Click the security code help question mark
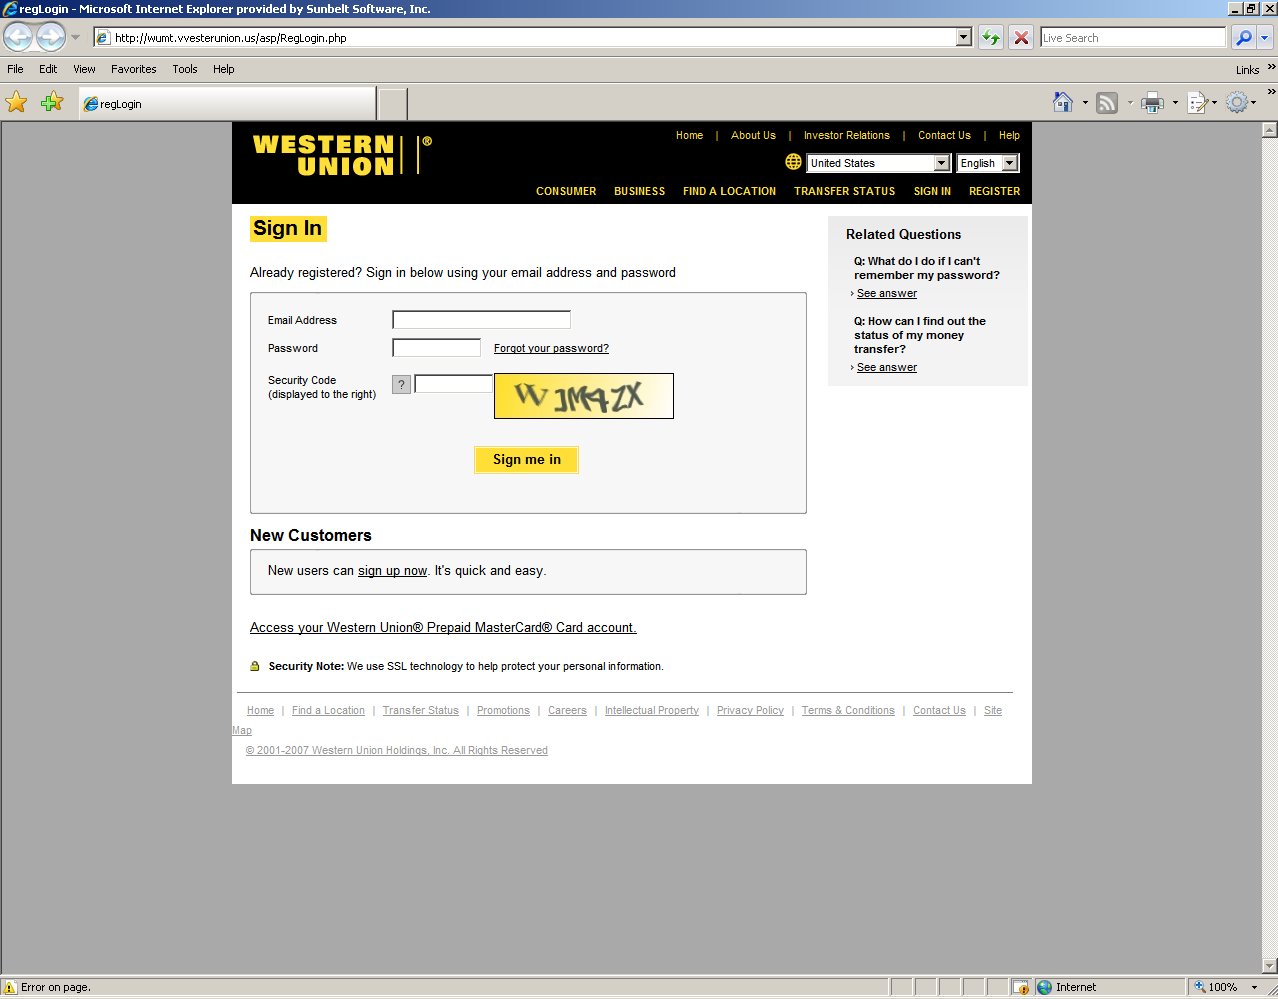This screenshot has width=1278, height=999. coord(401,384)
